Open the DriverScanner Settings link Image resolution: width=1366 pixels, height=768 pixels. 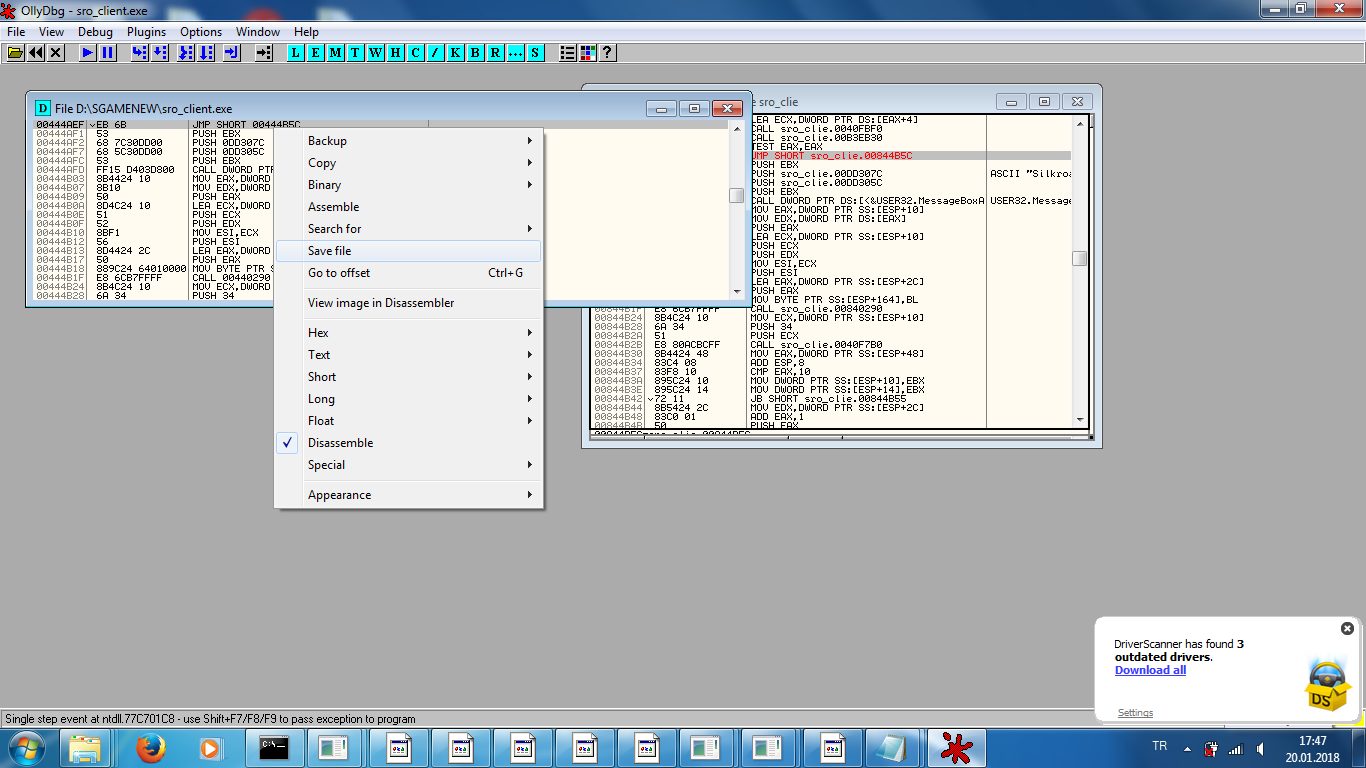[1135, 713]
